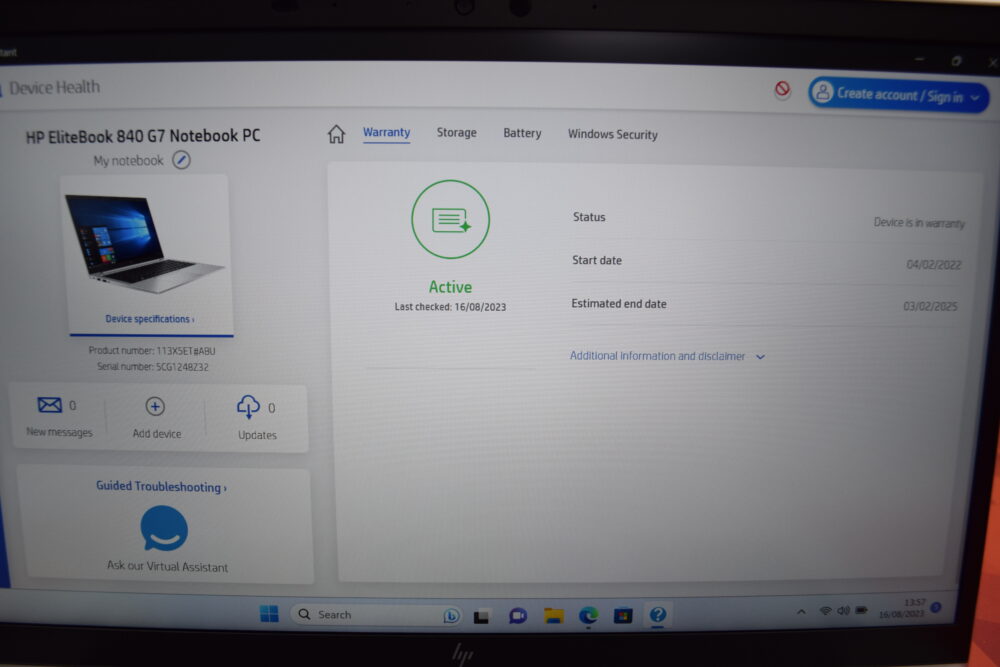Open the Create account / Sign in dropdown

click(899, 95)
